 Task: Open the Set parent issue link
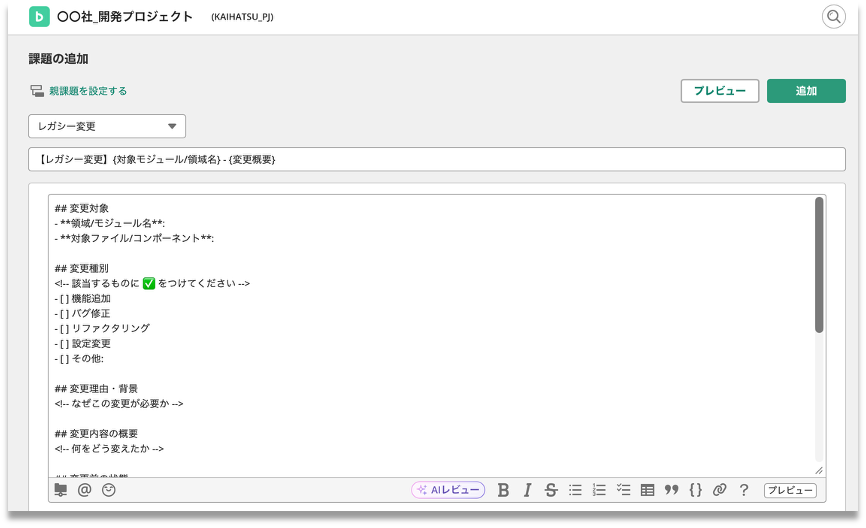pyautogui.click(x=88, y=91)
